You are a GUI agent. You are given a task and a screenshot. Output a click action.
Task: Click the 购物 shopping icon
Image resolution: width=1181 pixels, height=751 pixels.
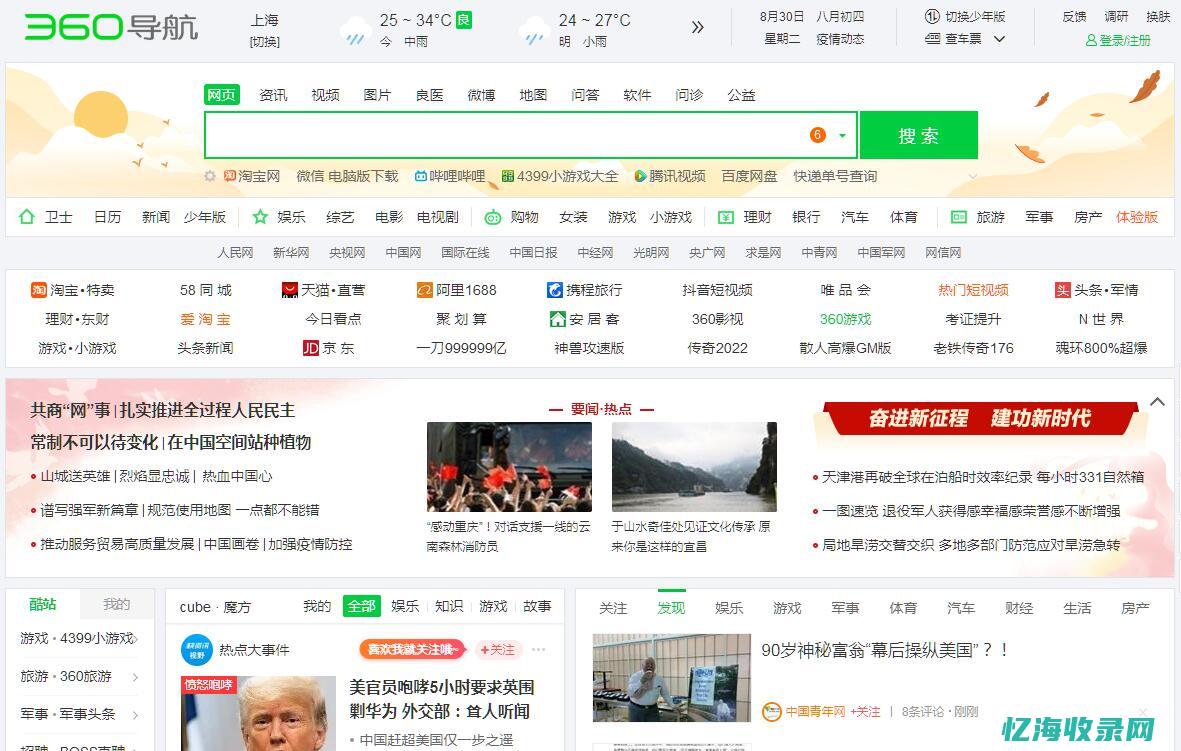click(x=491, y=217)
